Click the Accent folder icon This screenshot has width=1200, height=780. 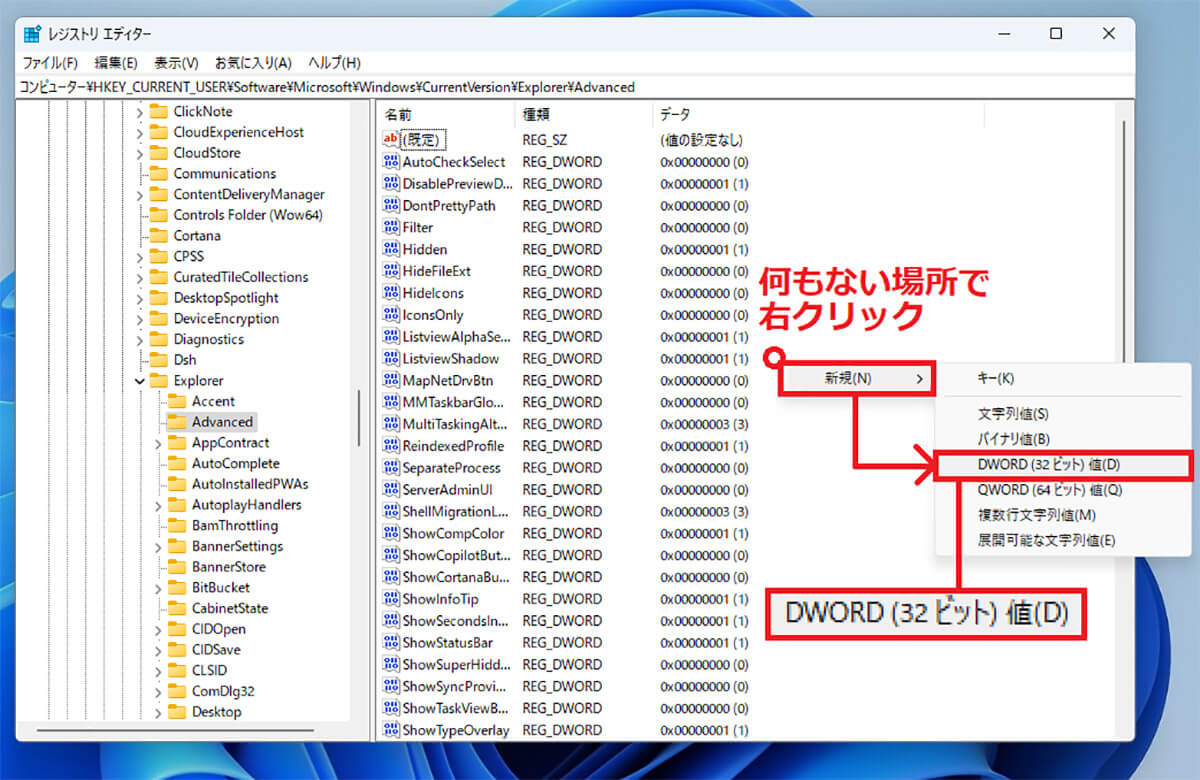(x=177, y=401)
